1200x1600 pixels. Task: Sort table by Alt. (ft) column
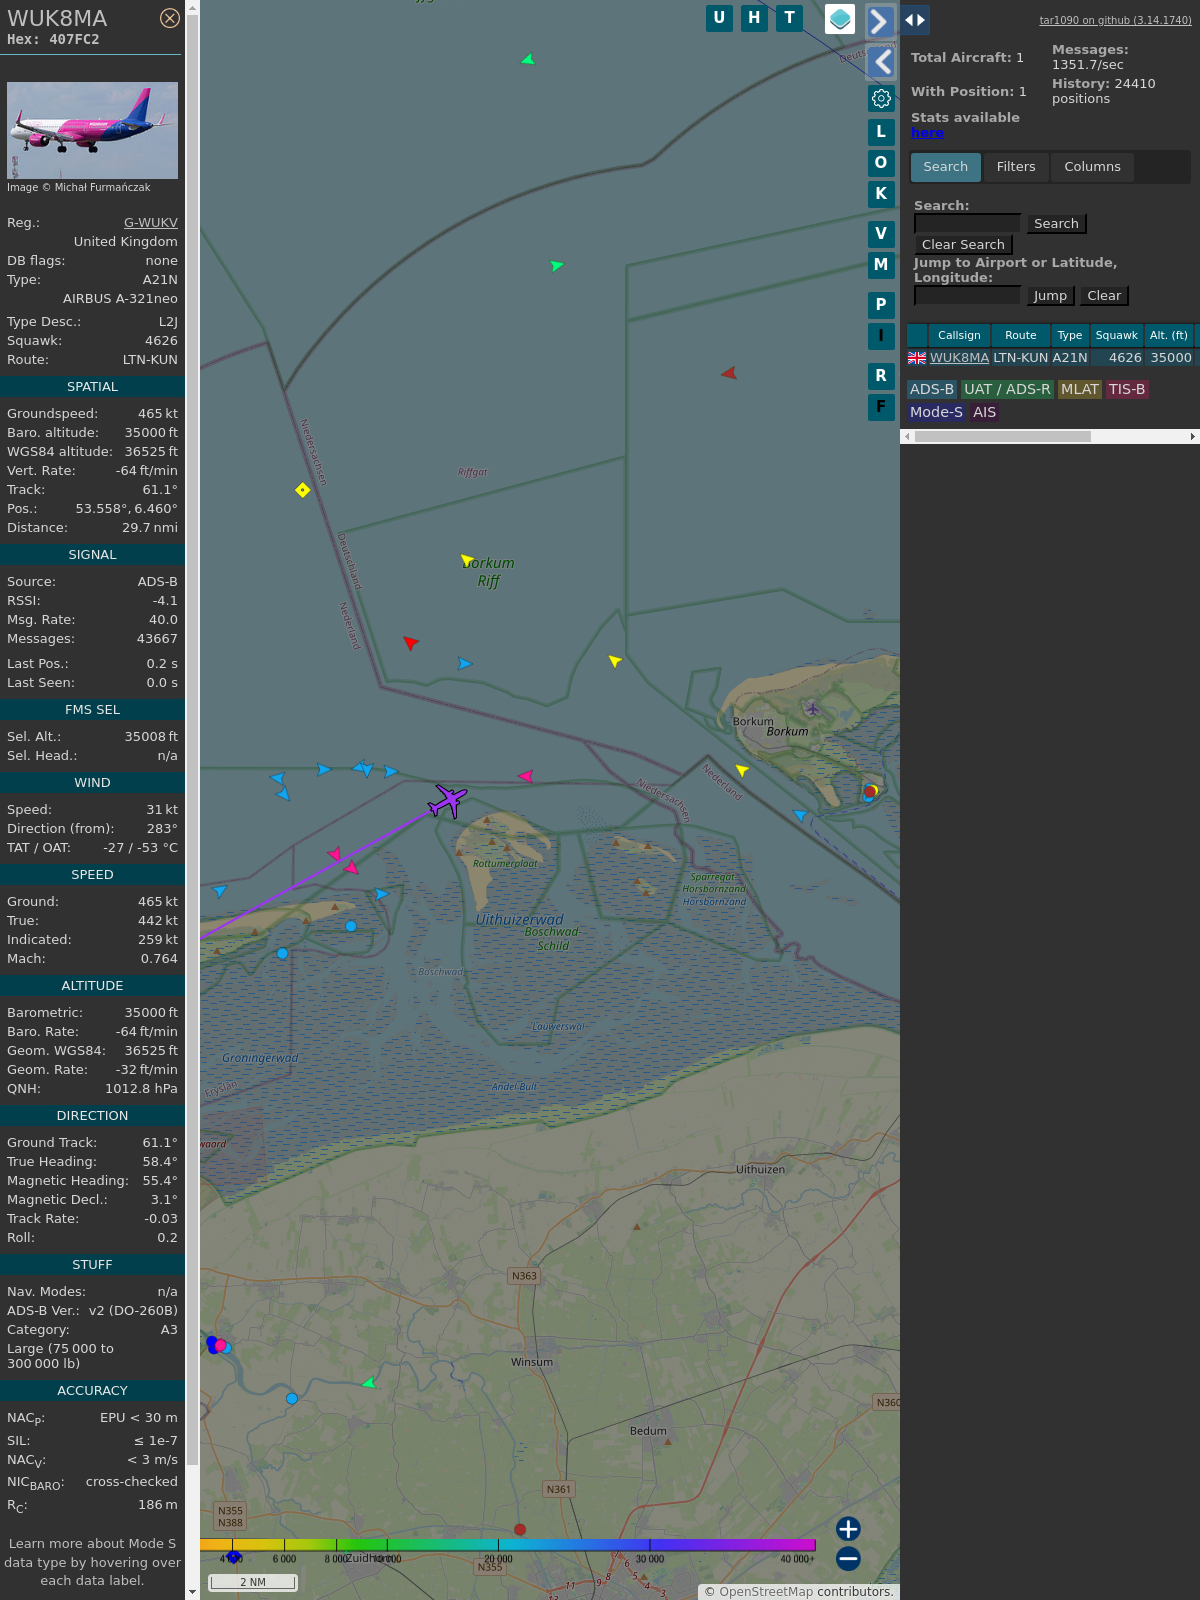tap(1169, 336)
